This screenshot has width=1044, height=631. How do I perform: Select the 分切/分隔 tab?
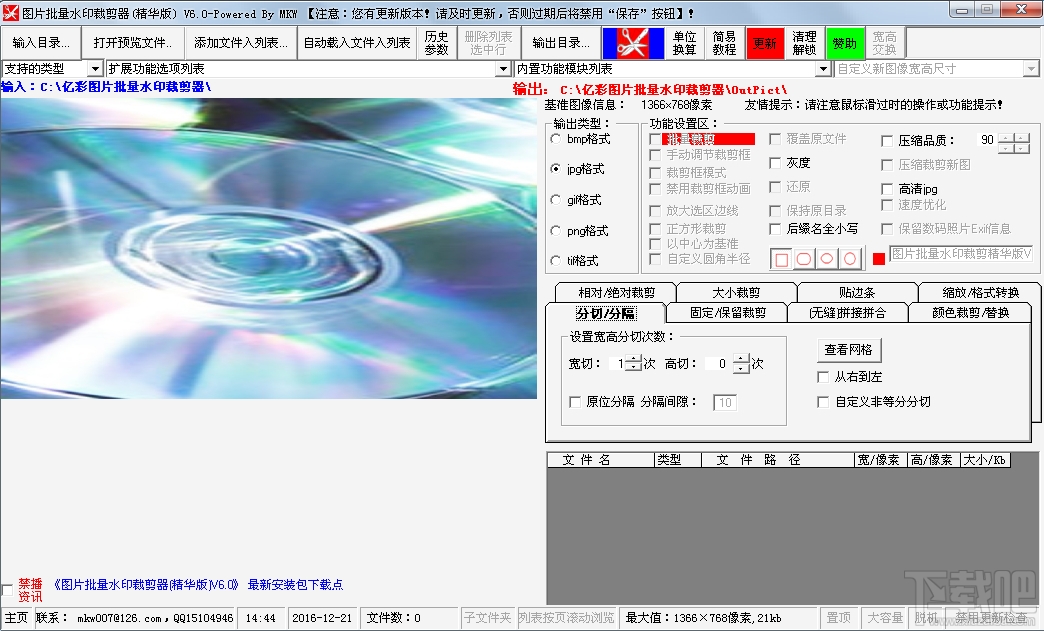(606, 313)
